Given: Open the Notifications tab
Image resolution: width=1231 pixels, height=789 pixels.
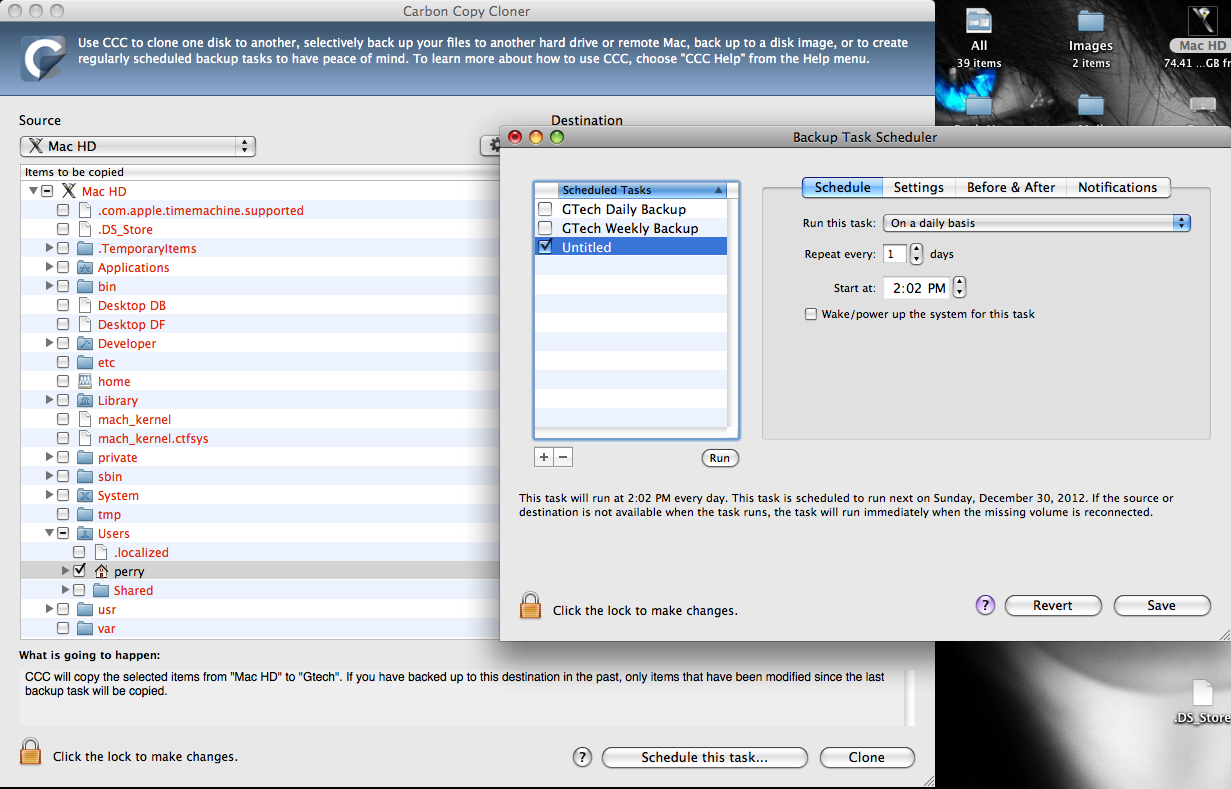Looking at the screenshot, I should point(1117,187).
